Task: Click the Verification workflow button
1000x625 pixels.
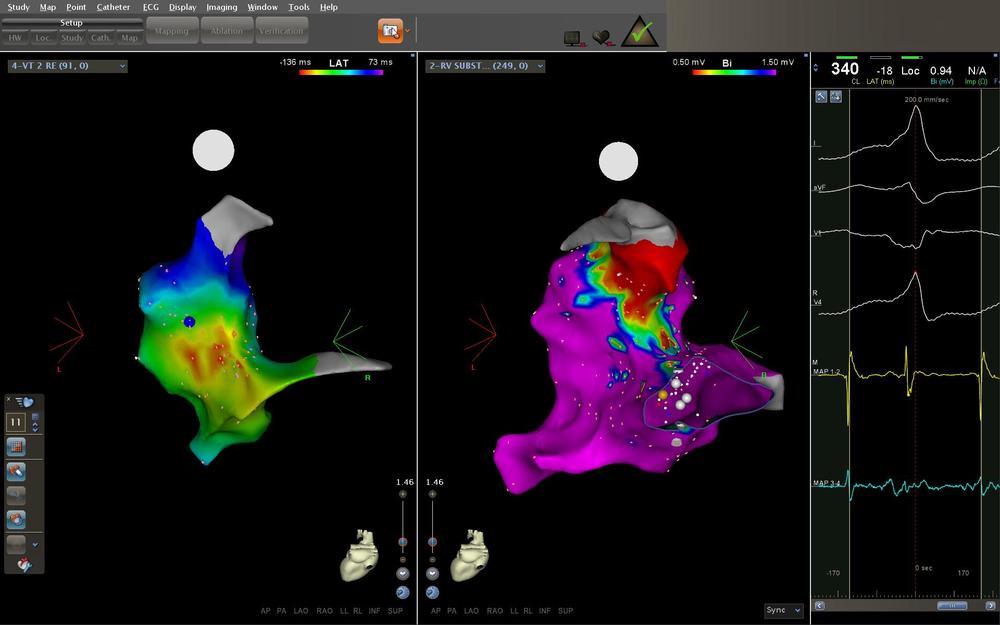Action: click(x=281, y=31)
